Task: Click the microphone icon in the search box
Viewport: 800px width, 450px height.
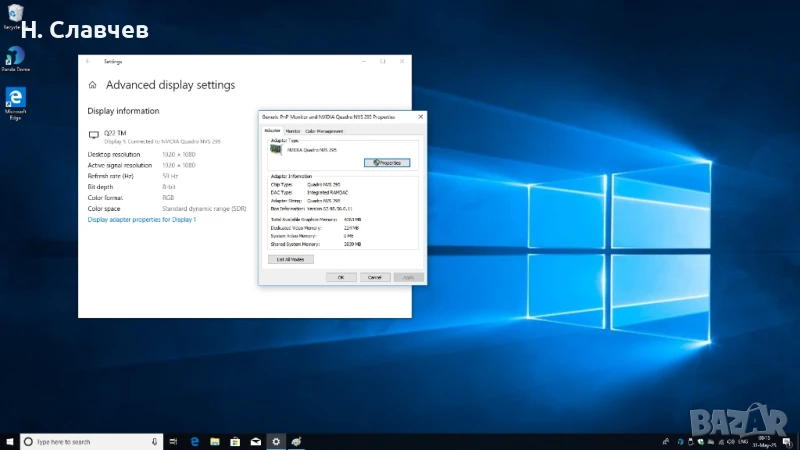Action: (x=155, y=441)
